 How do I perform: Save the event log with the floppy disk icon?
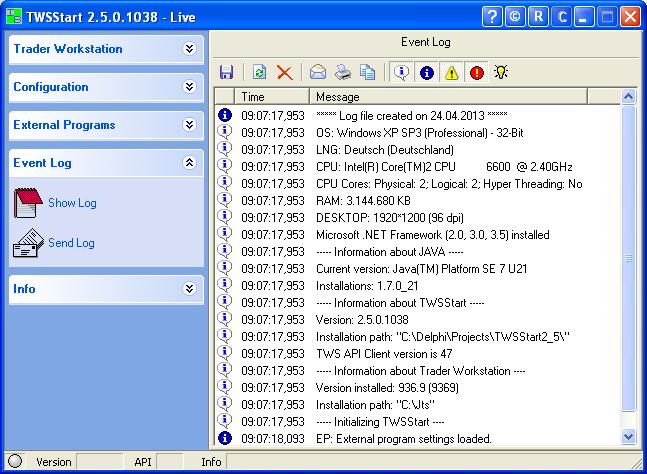[x=226, y=72]
